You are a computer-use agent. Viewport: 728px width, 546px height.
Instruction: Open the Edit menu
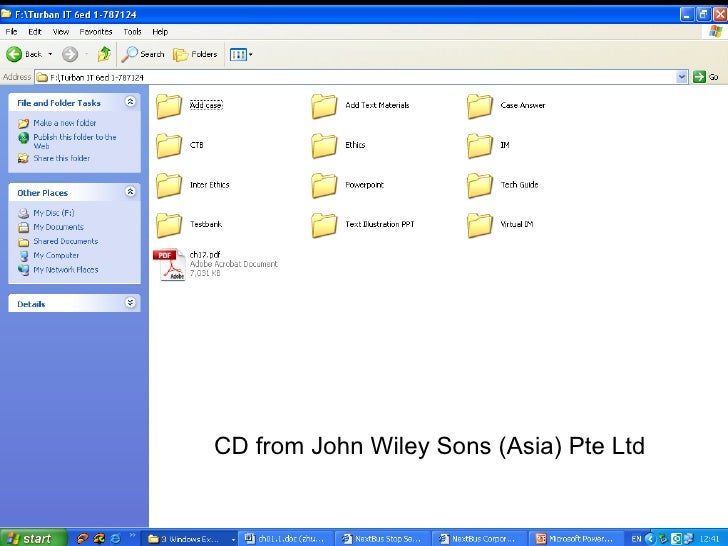click(35, 32)
